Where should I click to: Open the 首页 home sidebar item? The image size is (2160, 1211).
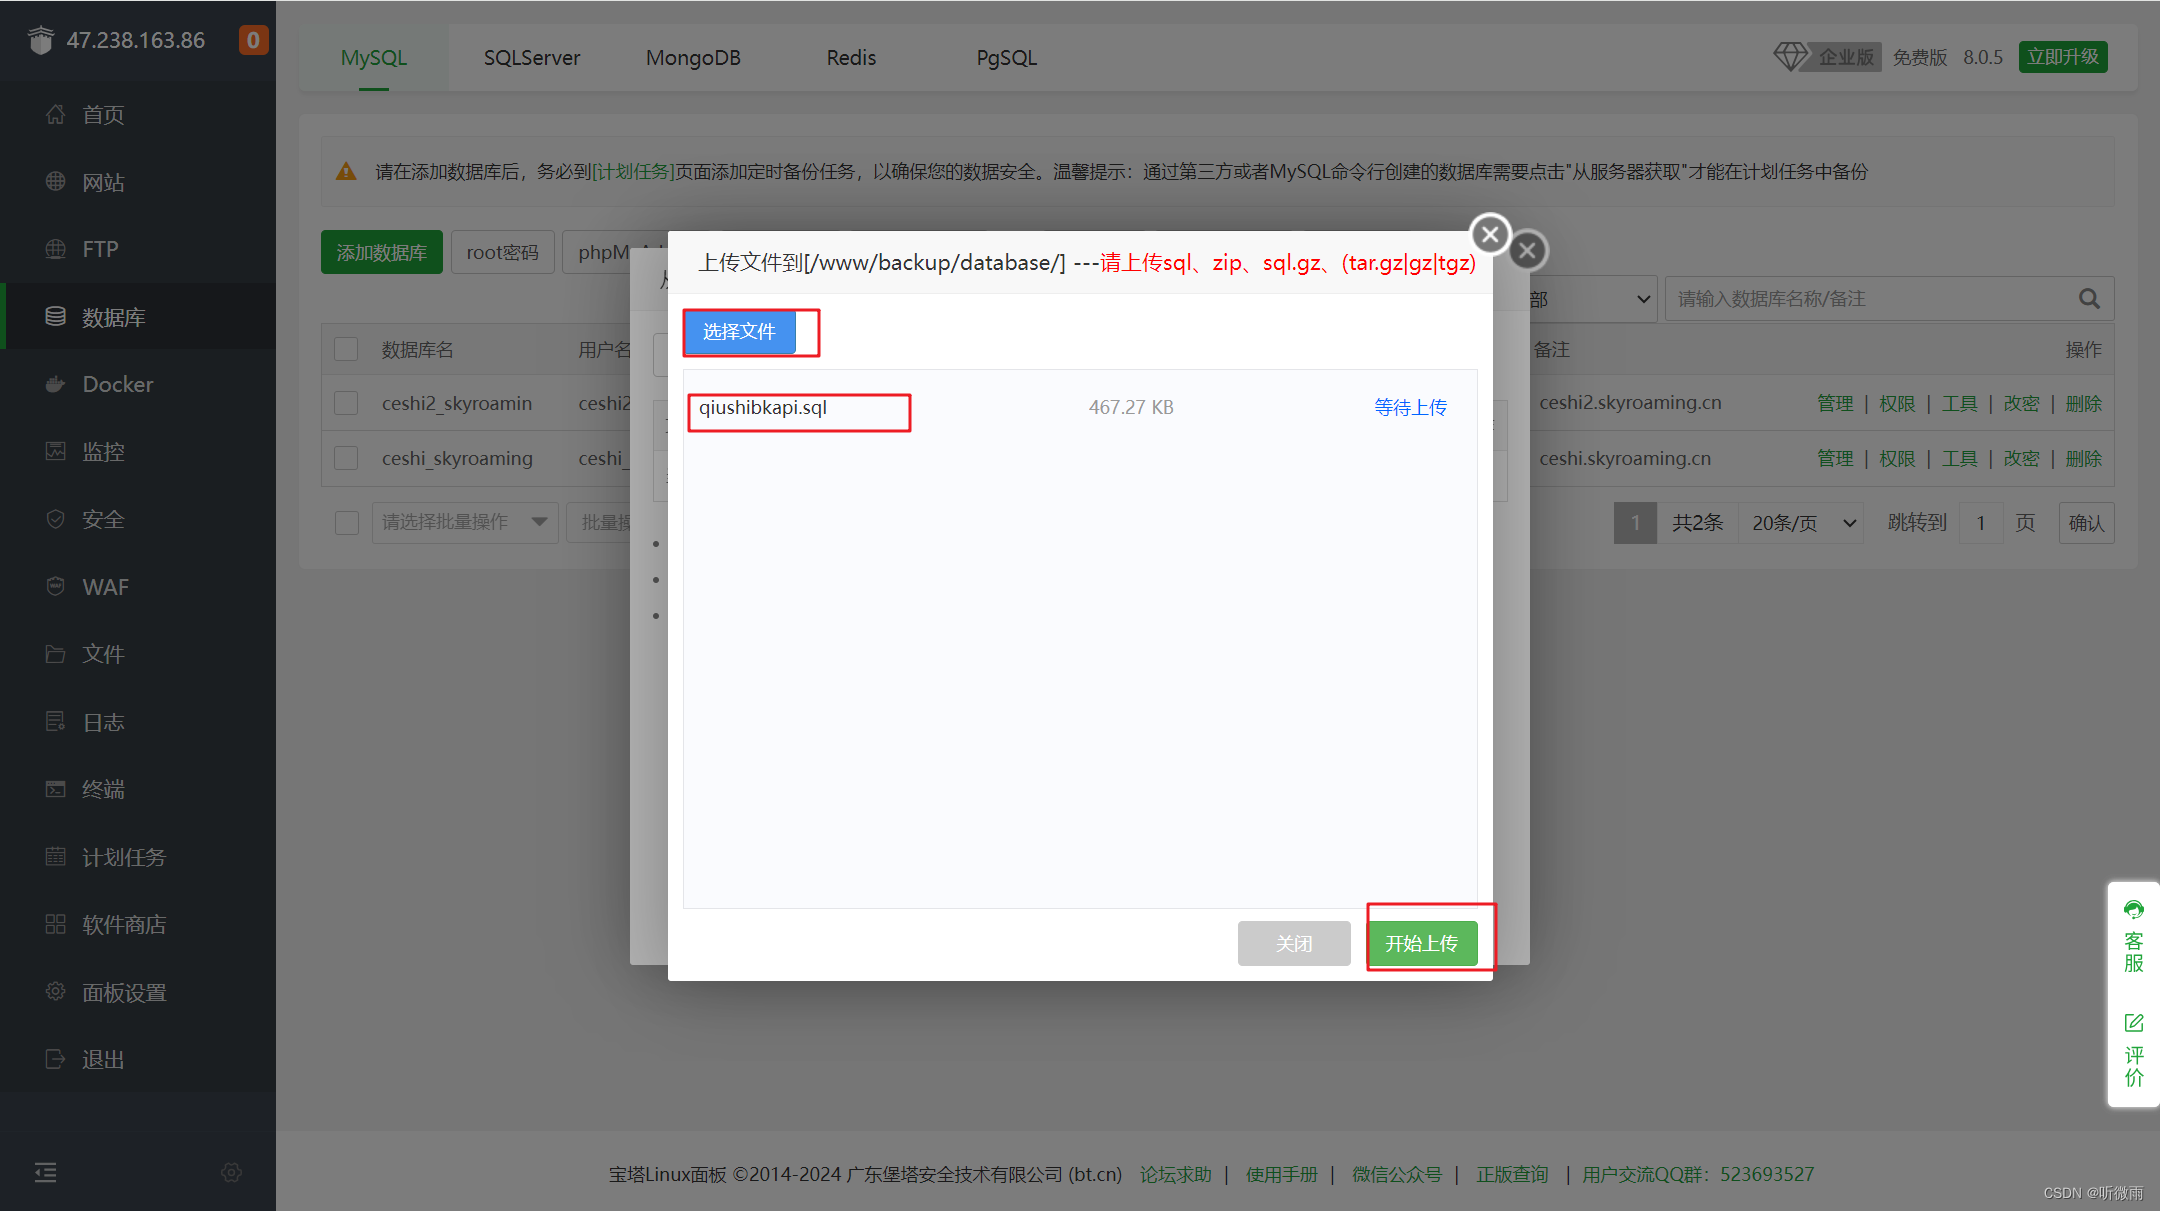point(138,115)
